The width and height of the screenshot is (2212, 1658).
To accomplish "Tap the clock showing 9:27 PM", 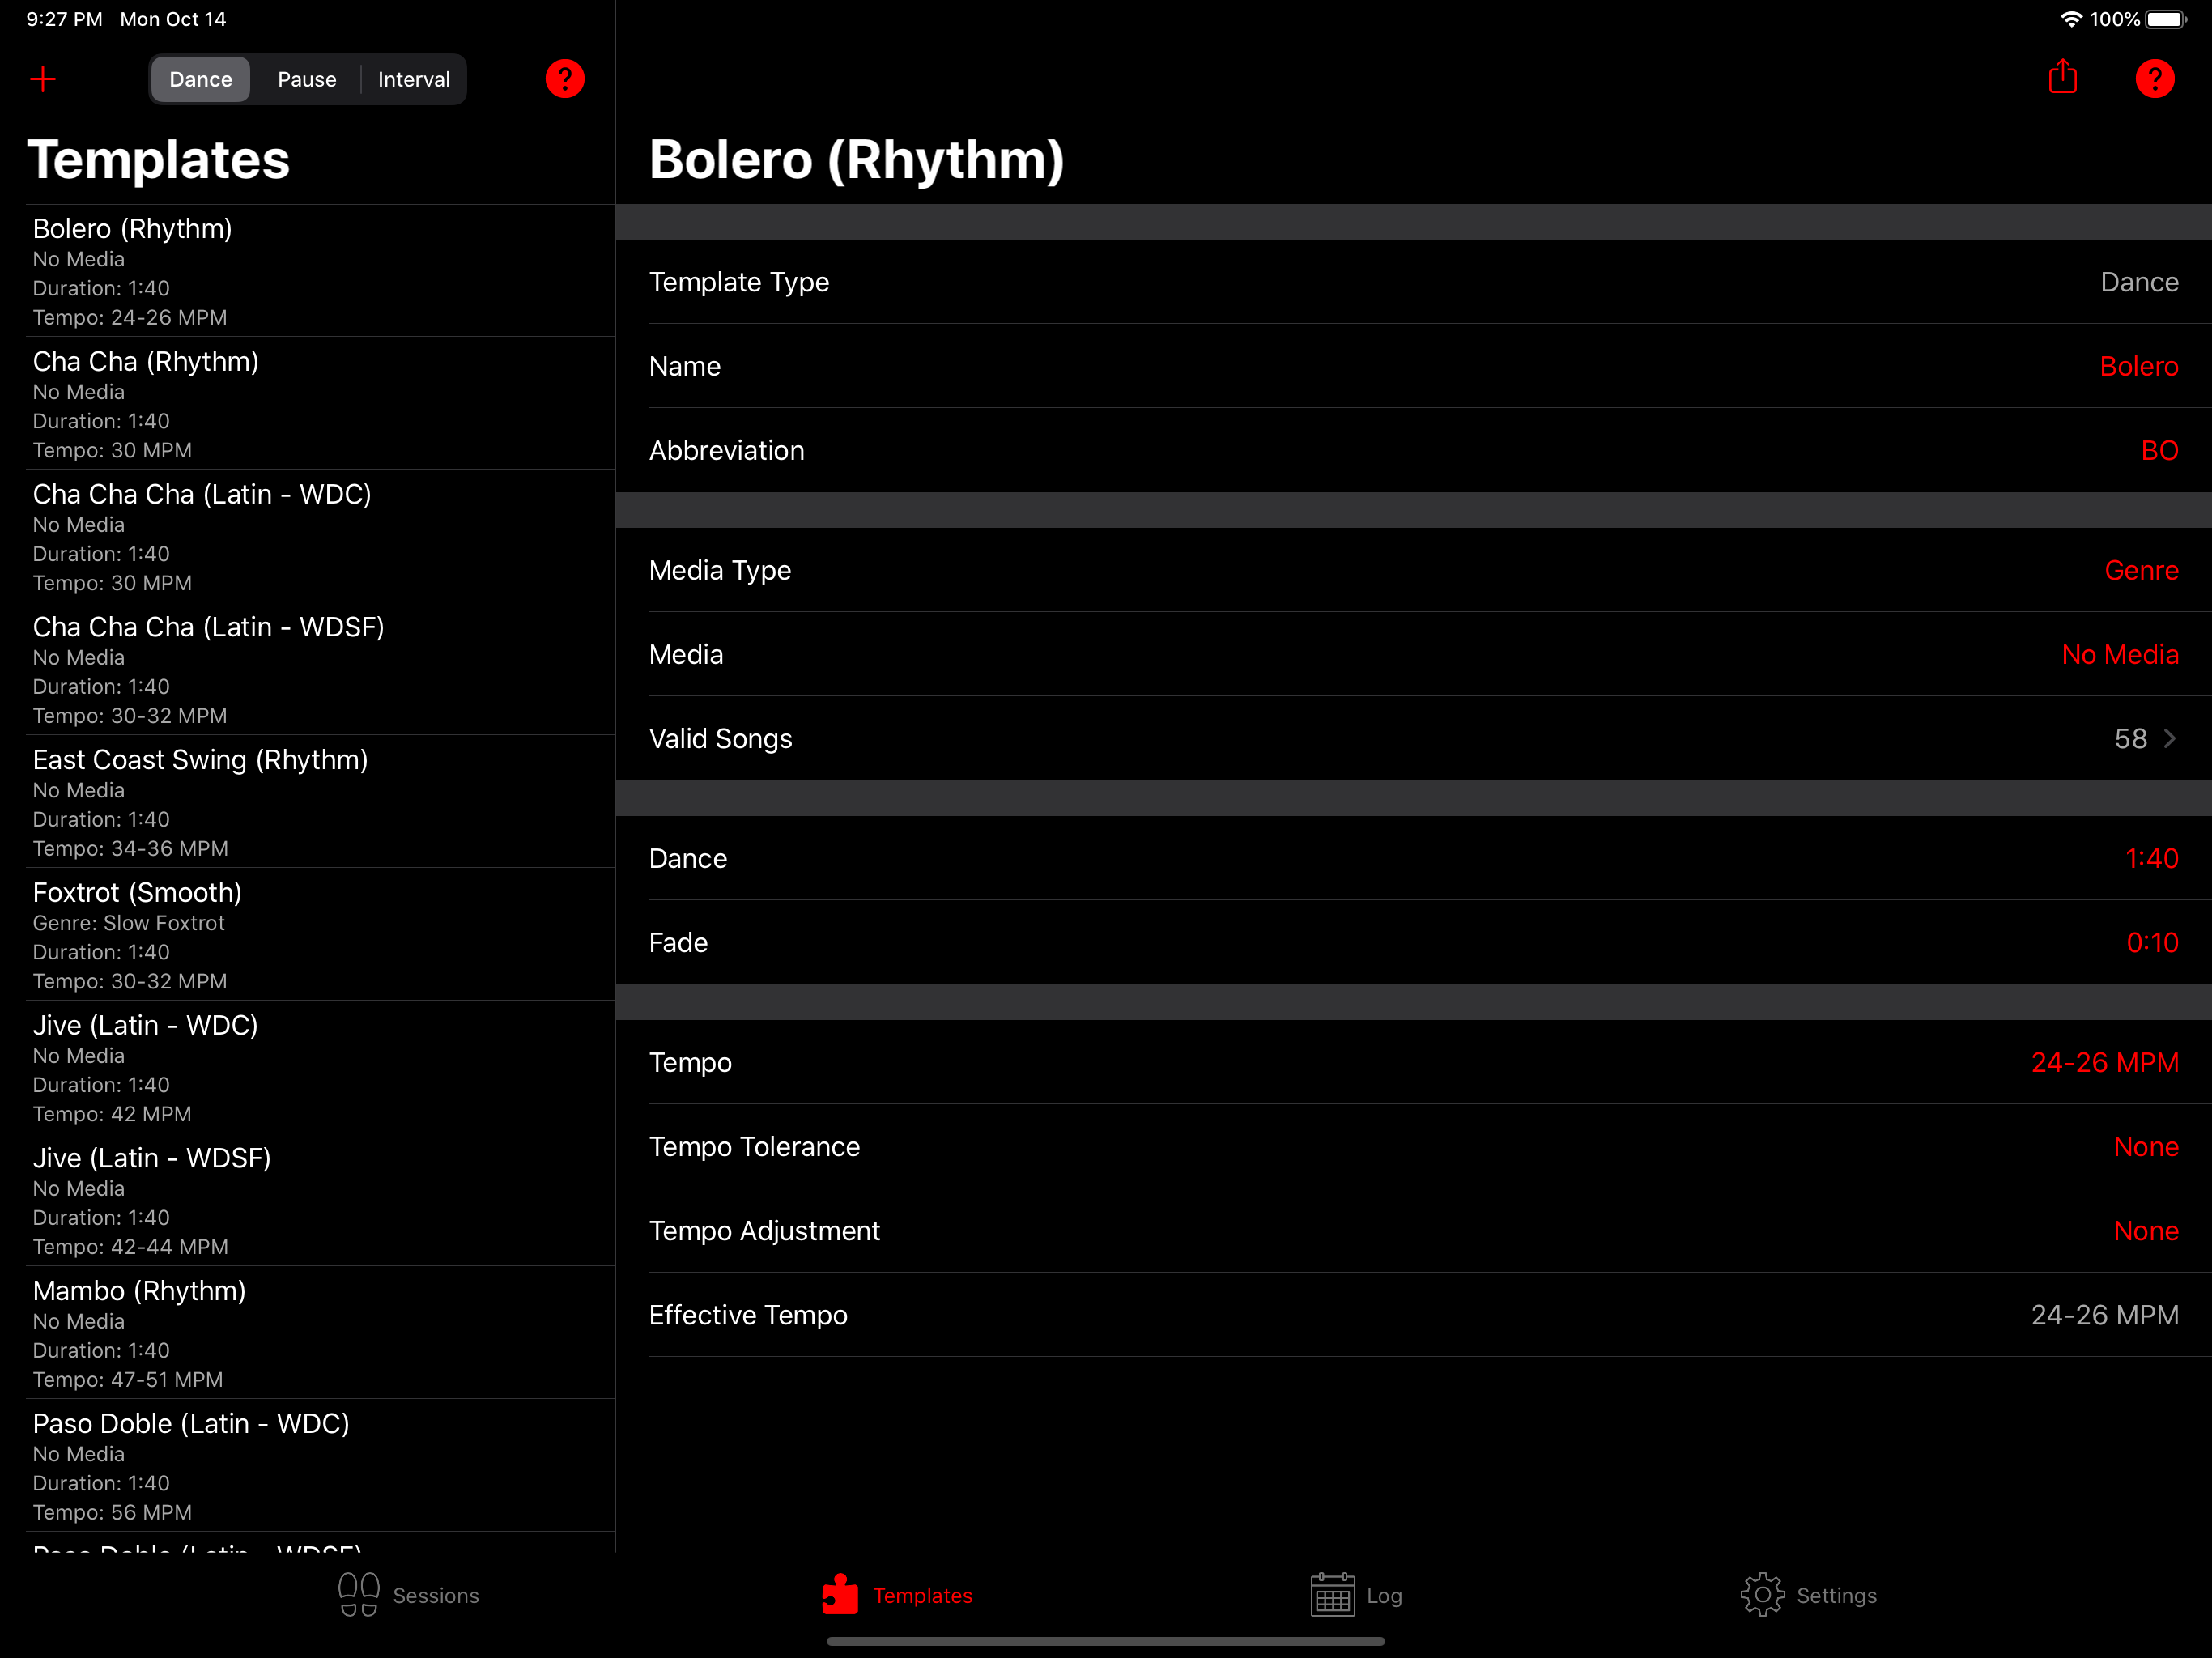I will pos(64,19).
